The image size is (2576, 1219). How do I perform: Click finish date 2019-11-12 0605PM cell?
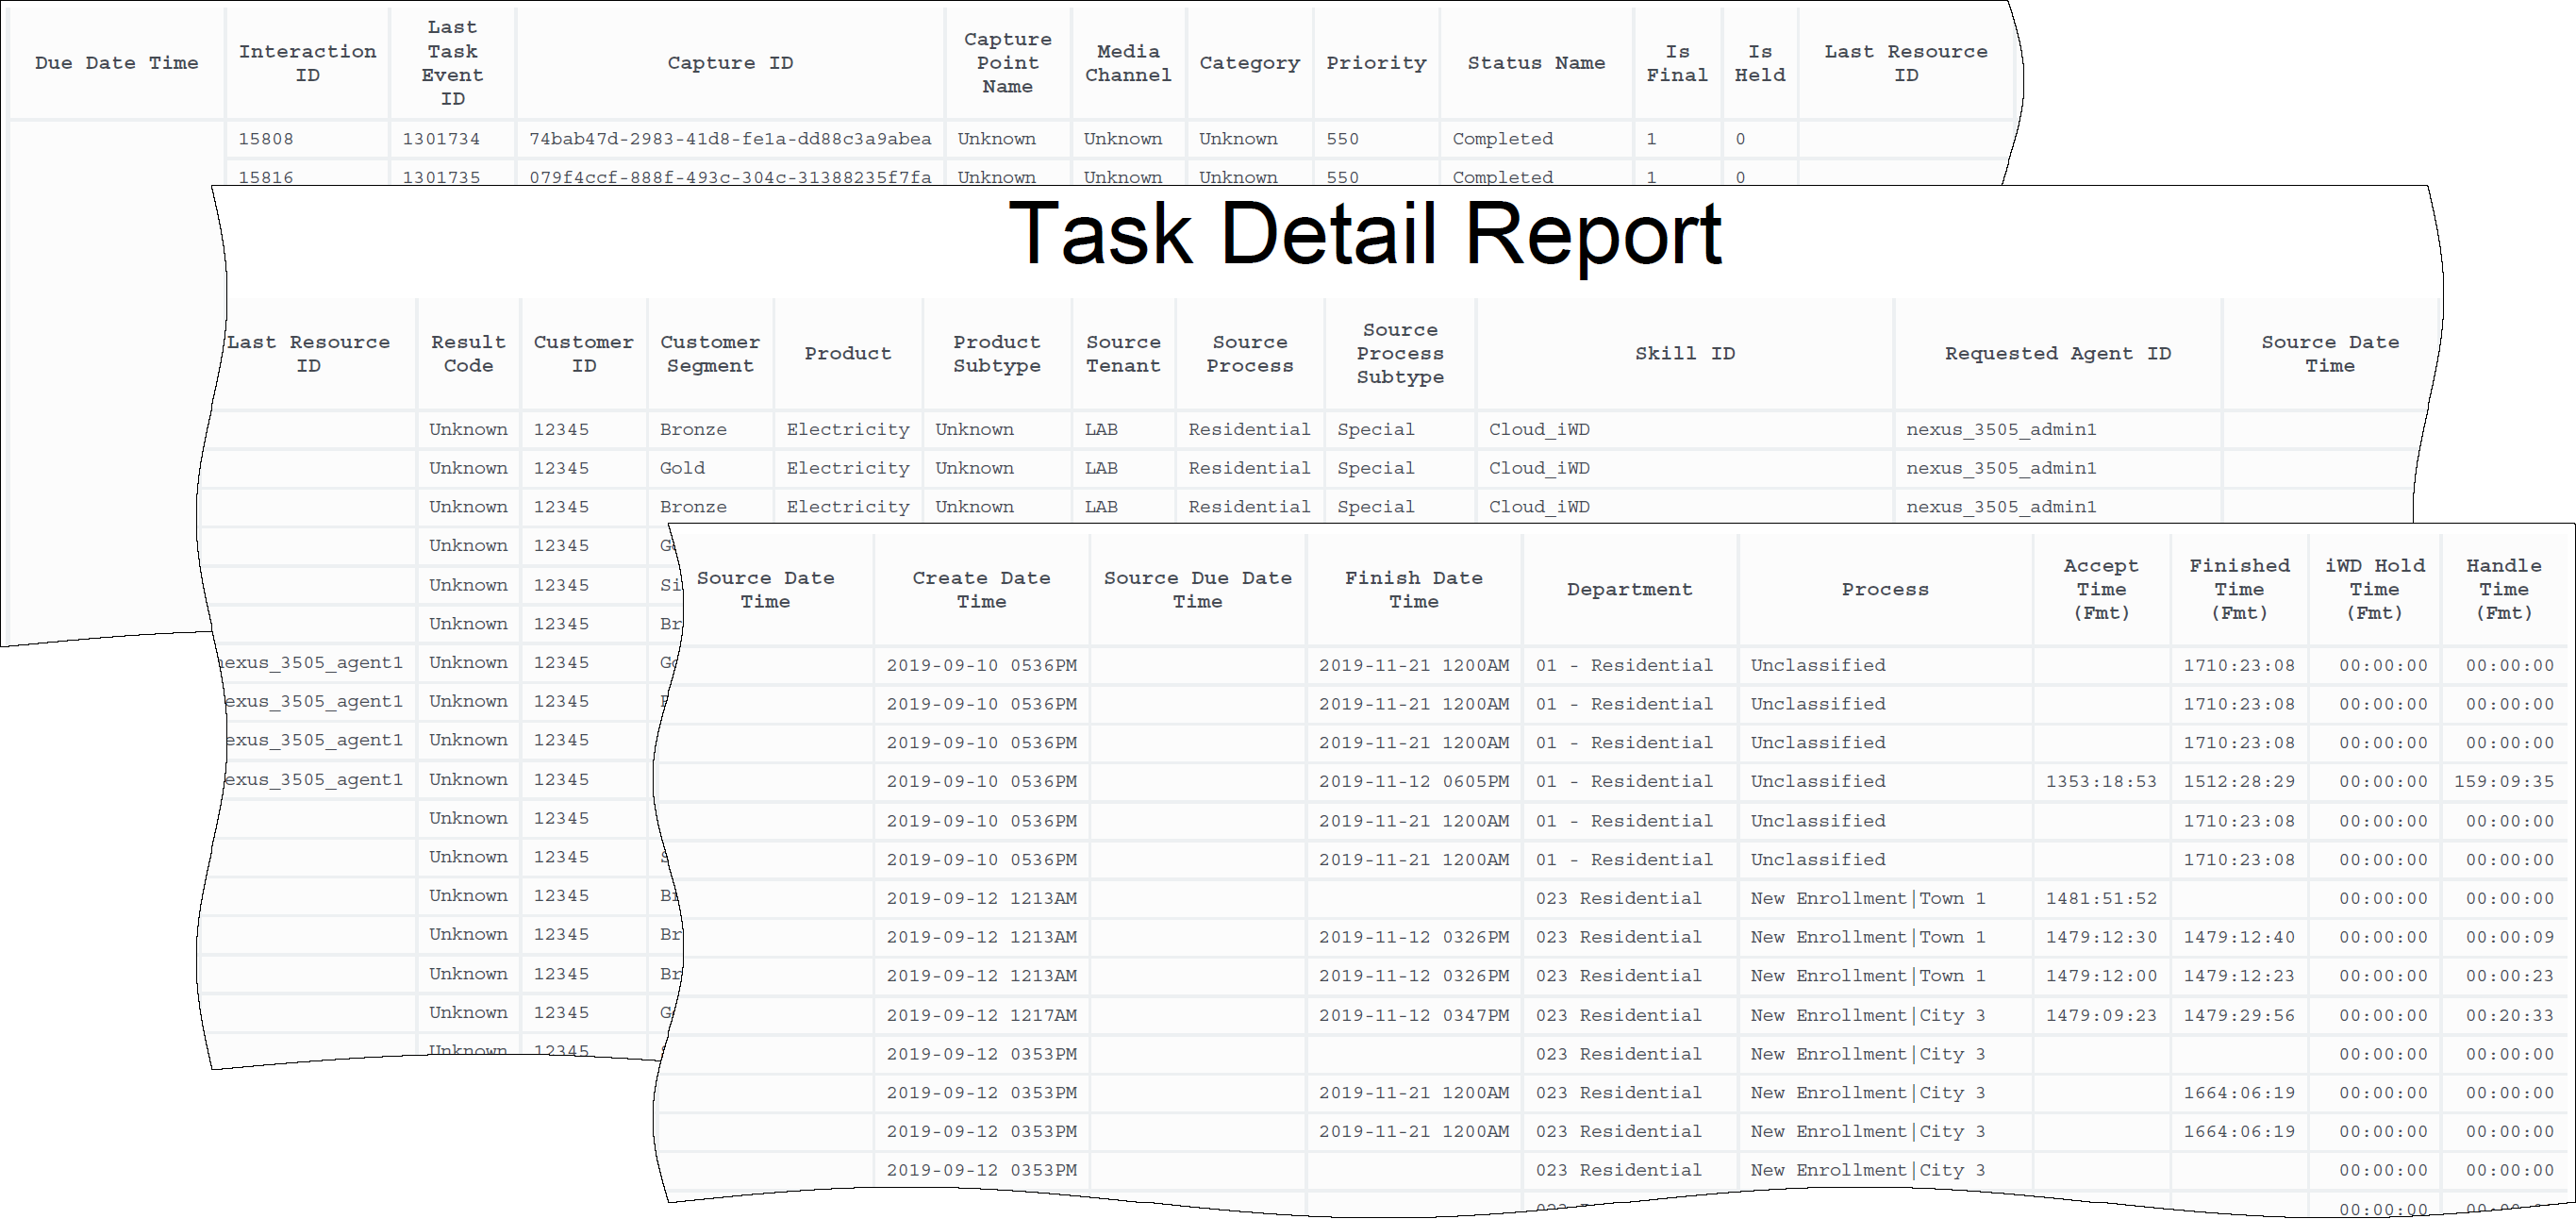pos(1413,782)
